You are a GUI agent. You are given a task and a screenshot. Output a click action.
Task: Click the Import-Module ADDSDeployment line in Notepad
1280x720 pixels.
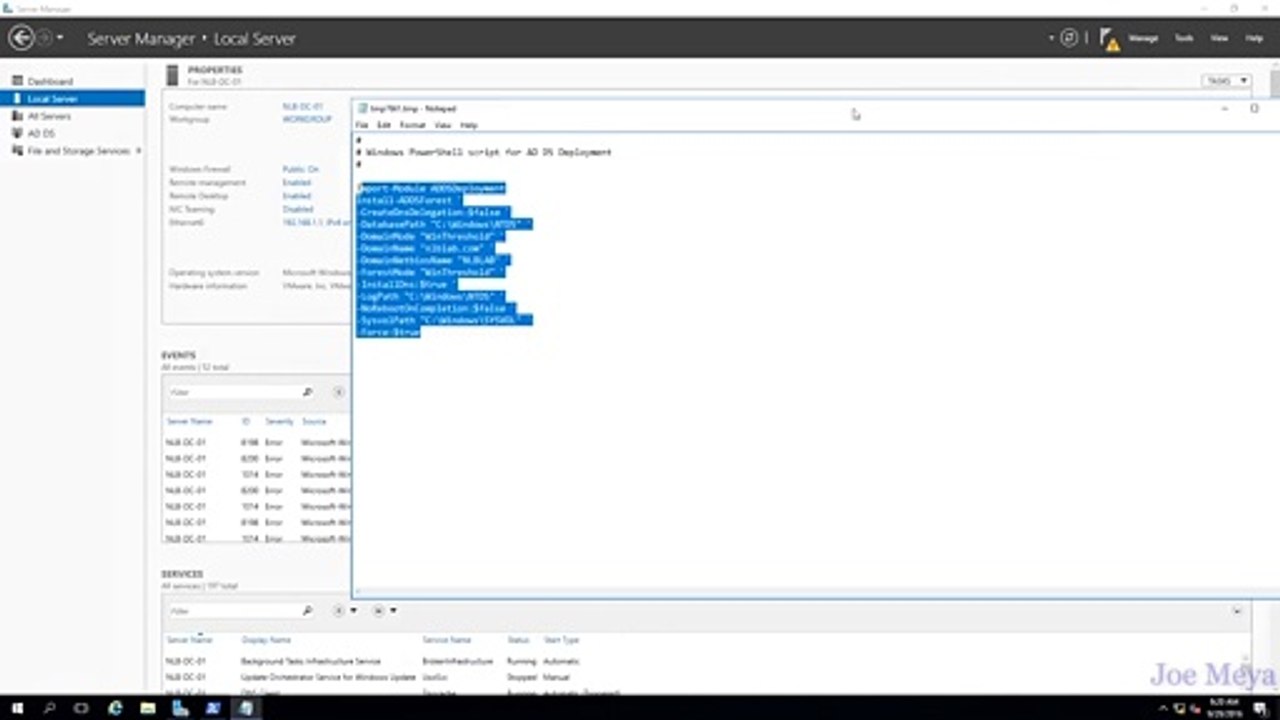(432, 188)
